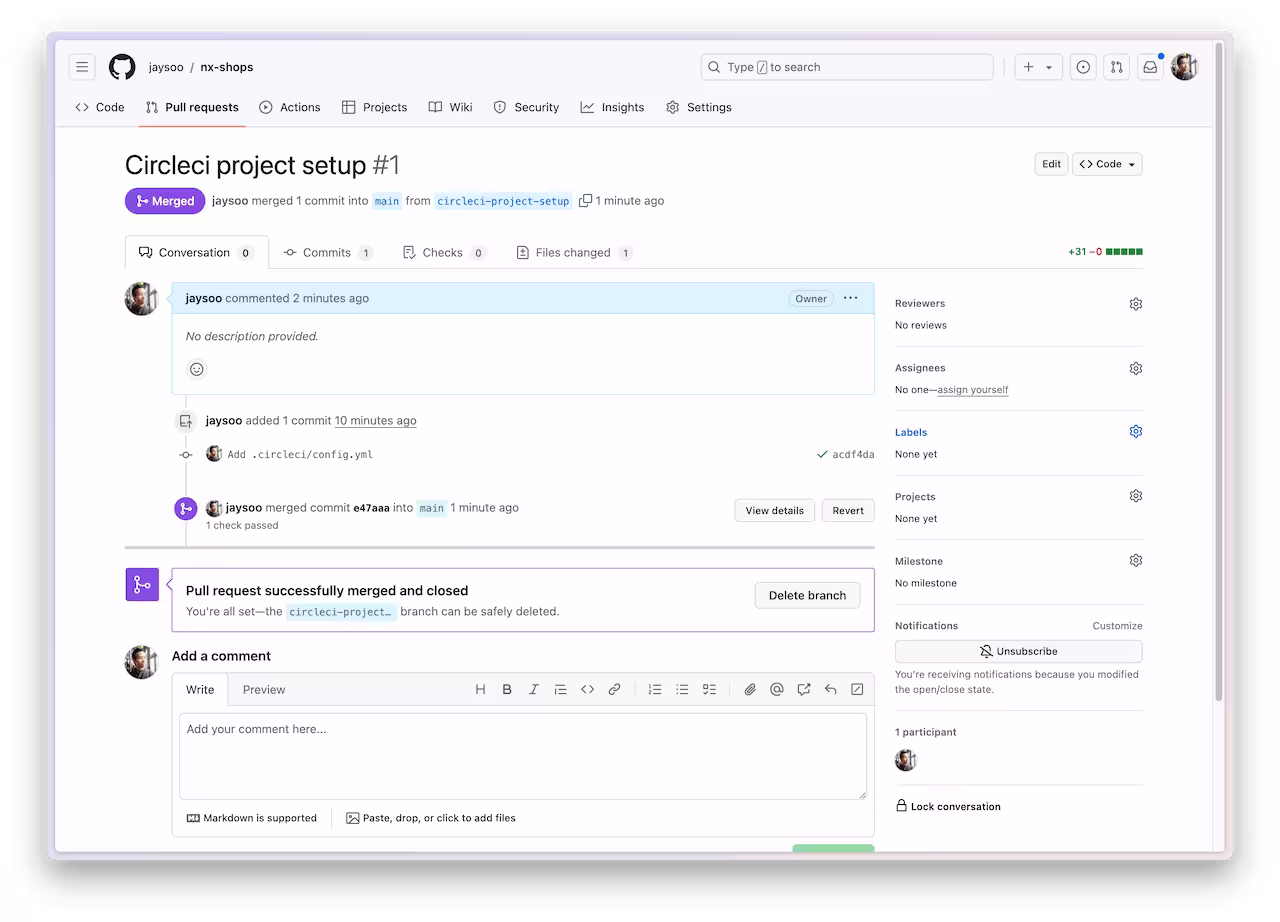Open the hamburger navigation menu
This screenshot has width=1280, height=922.
82,67
